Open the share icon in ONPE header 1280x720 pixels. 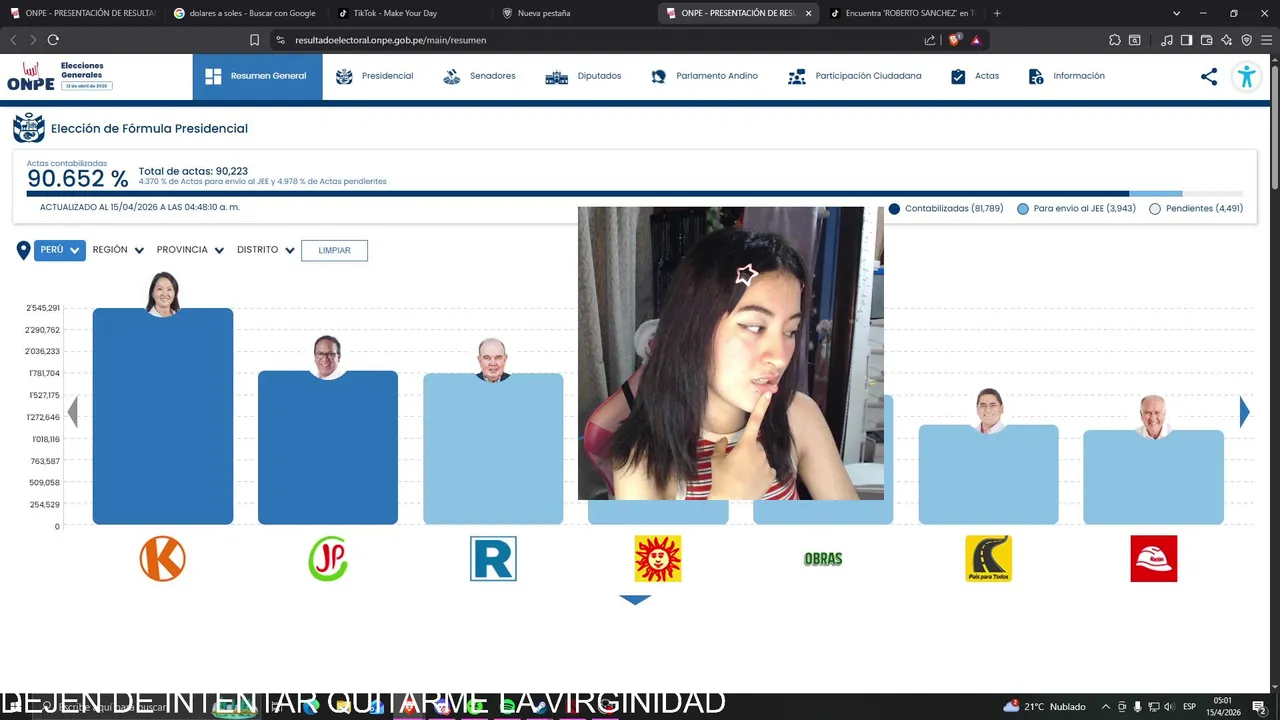pos(1209,76)
